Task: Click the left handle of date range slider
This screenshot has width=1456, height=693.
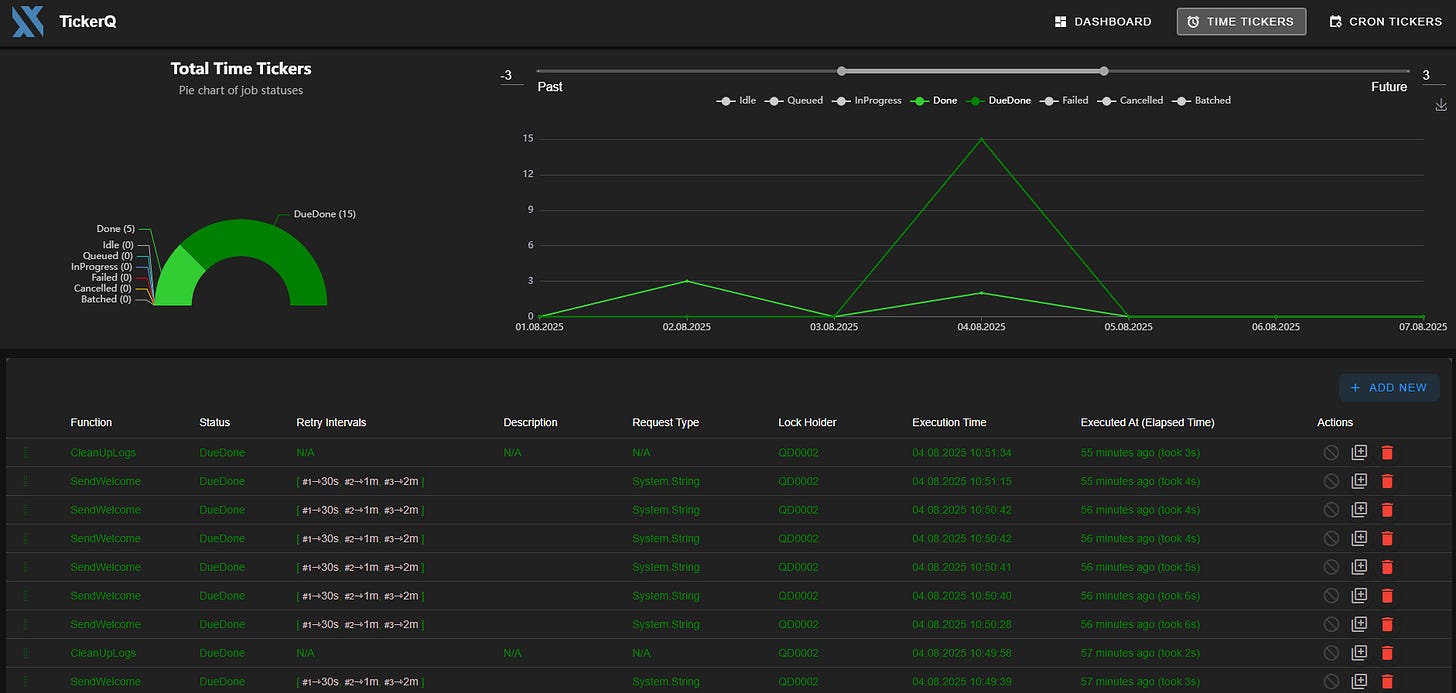Action: pos(842,71)
